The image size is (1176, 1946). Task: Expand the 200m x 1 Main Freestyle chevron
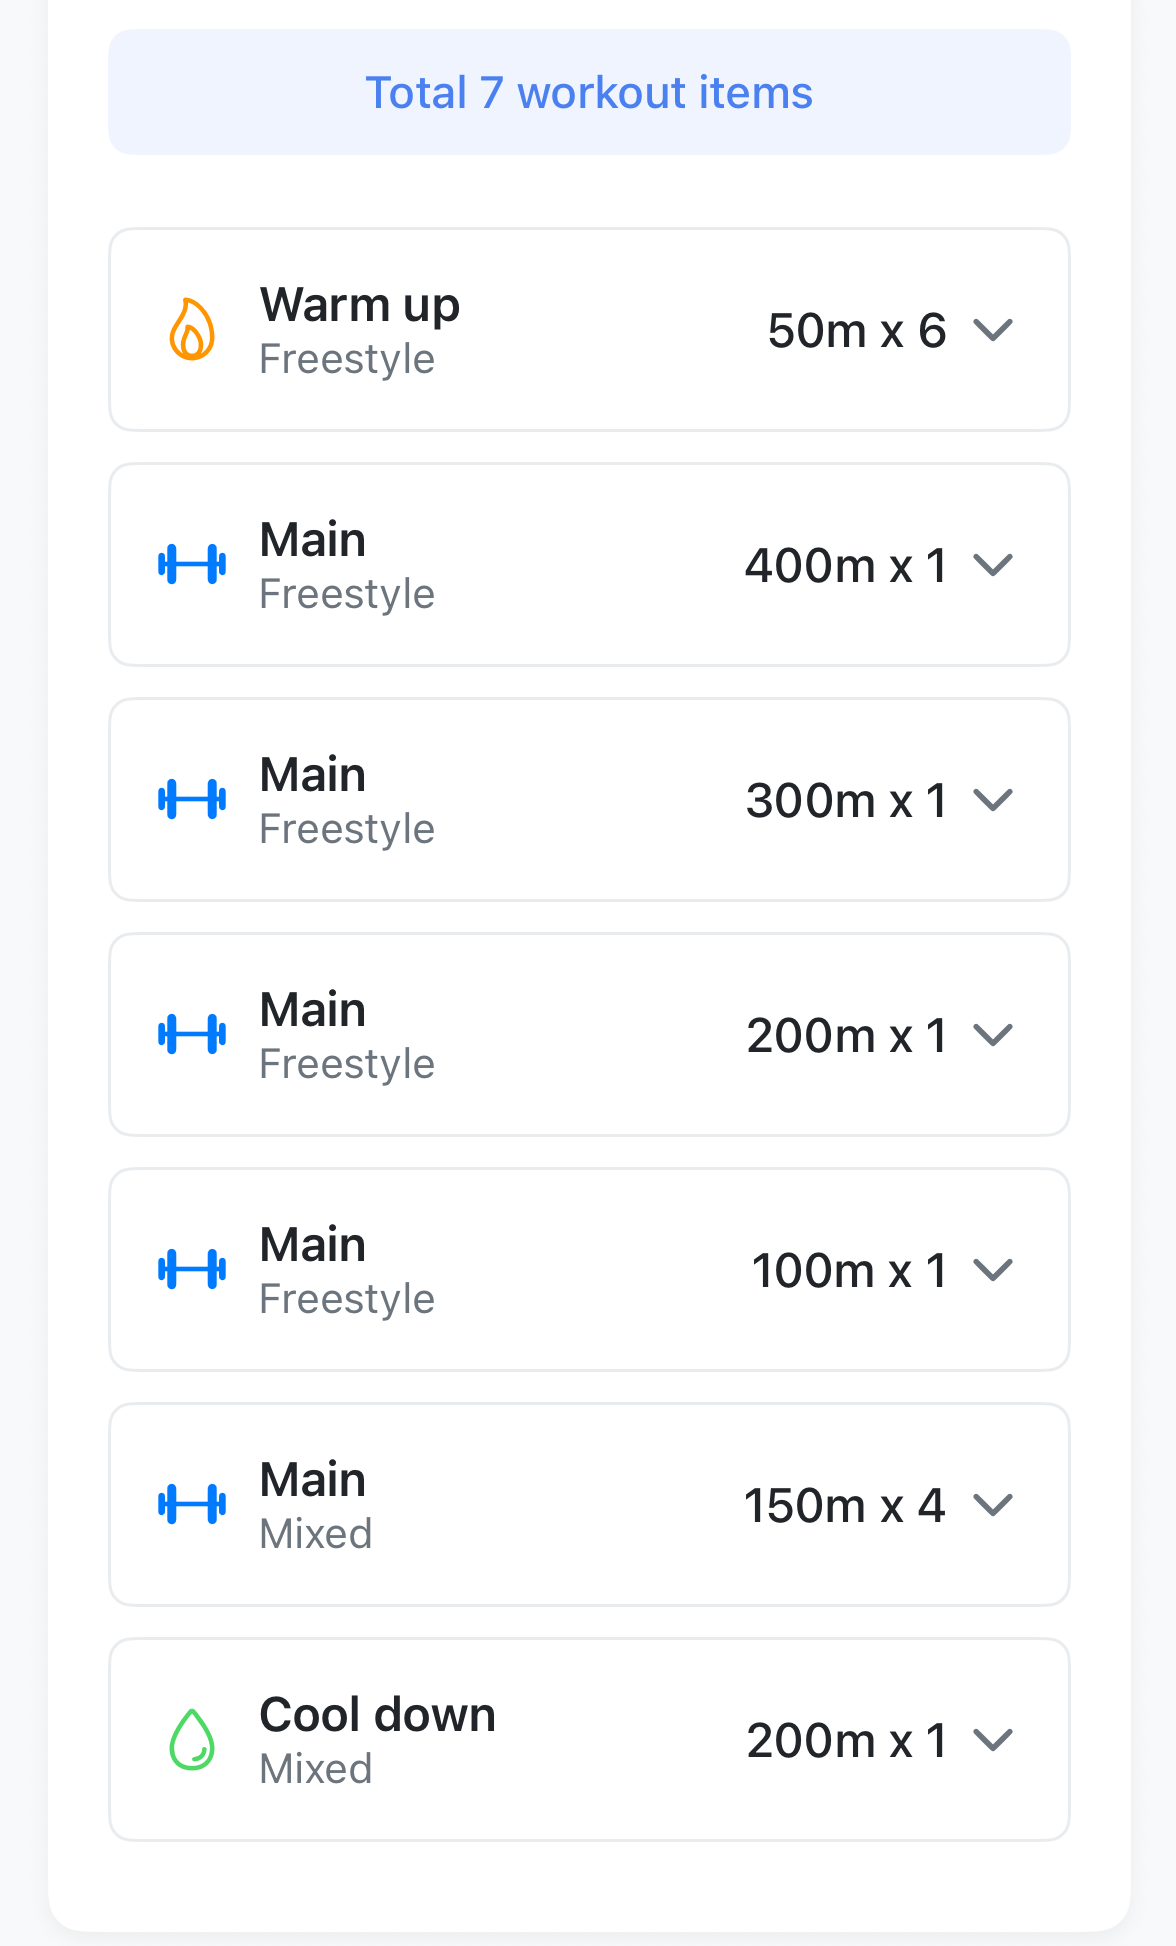pos(993,1035)
